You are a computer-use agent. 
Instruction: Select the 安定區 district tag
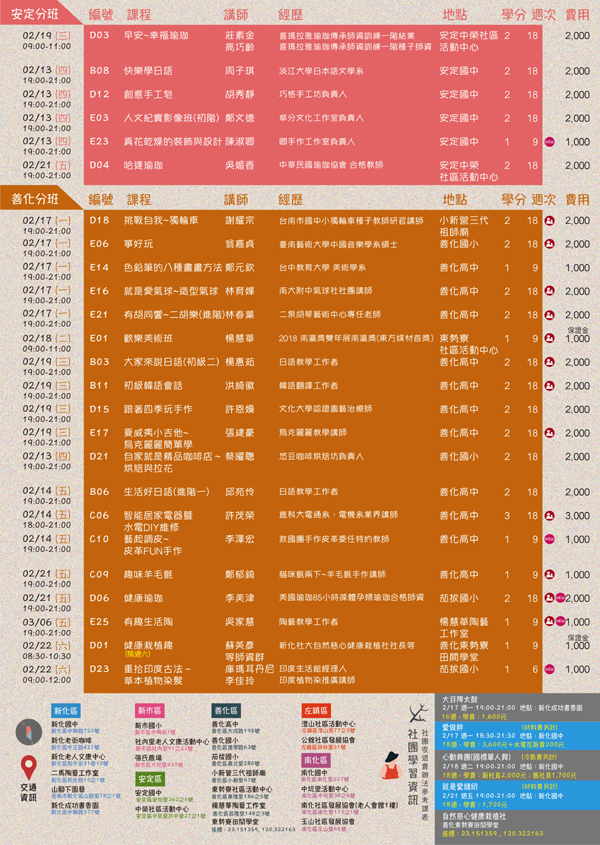[x=149, y=779]
